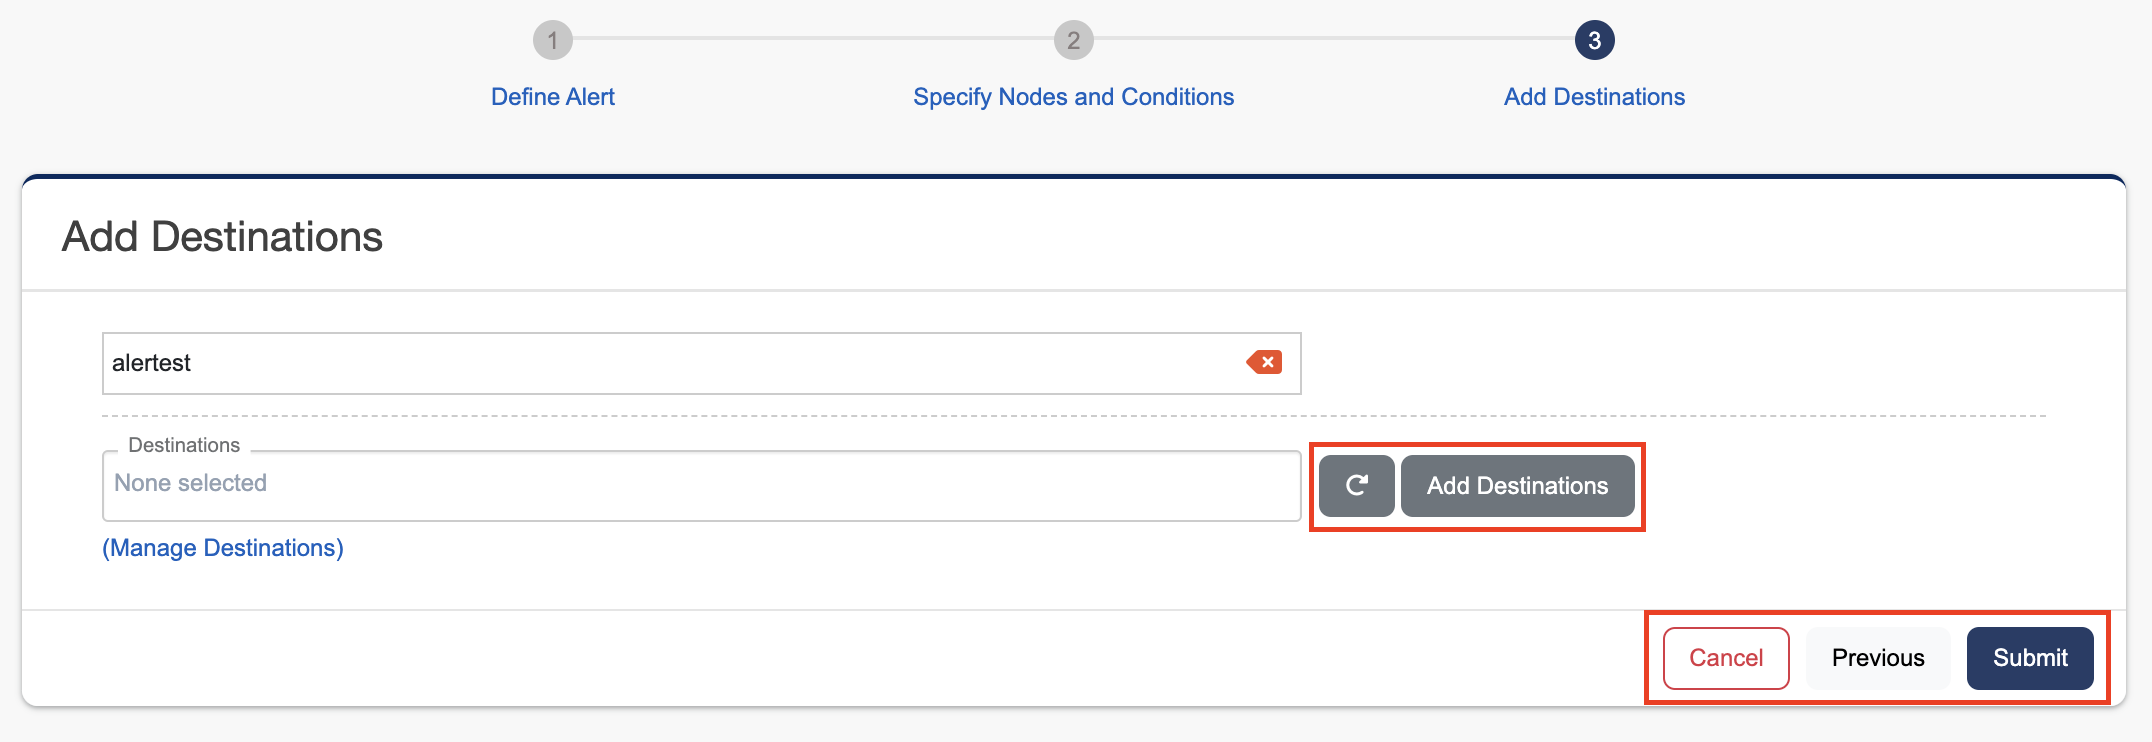This screenshot has height=742, width=2152.
Task: Click the step 2 numbered circle
Action: coord(1073,41)
